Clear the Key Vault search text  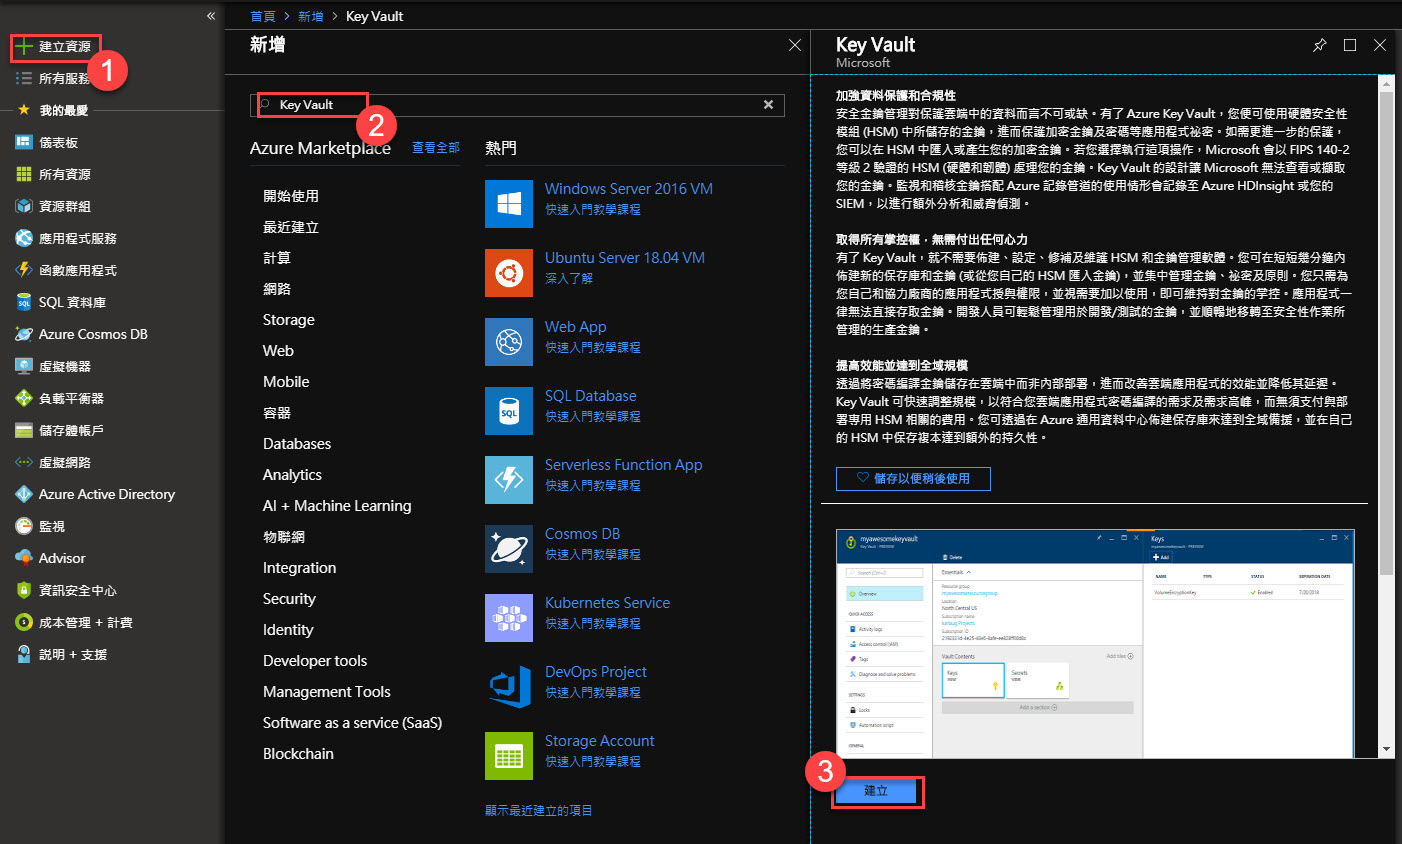(768, 105)
